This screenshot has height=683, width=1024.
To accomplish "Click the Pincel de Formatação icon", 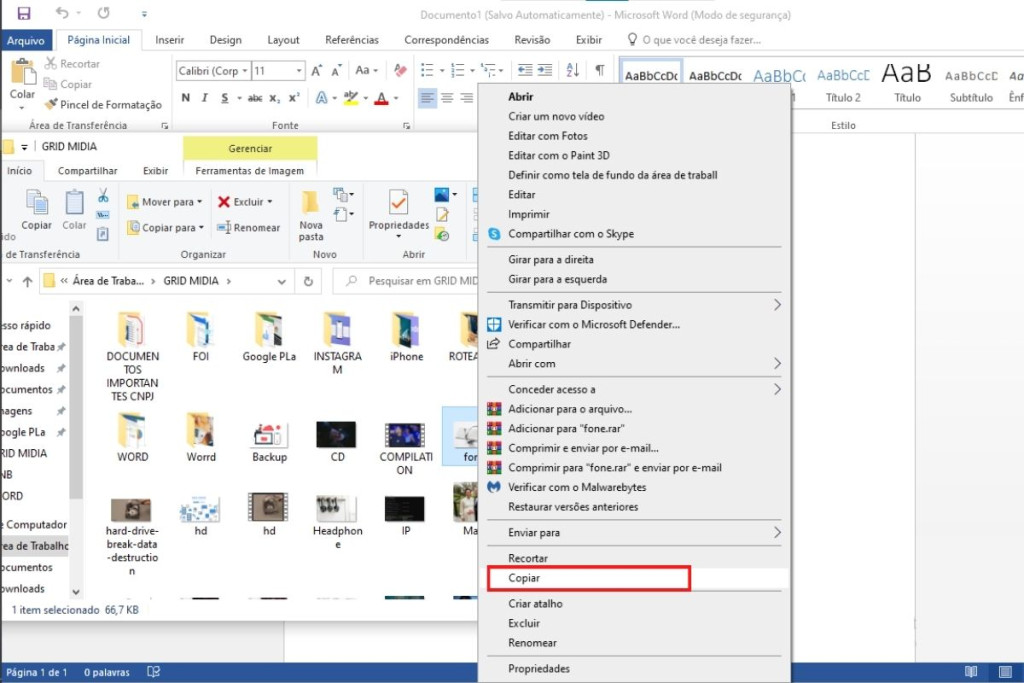I will coord(52,104).
